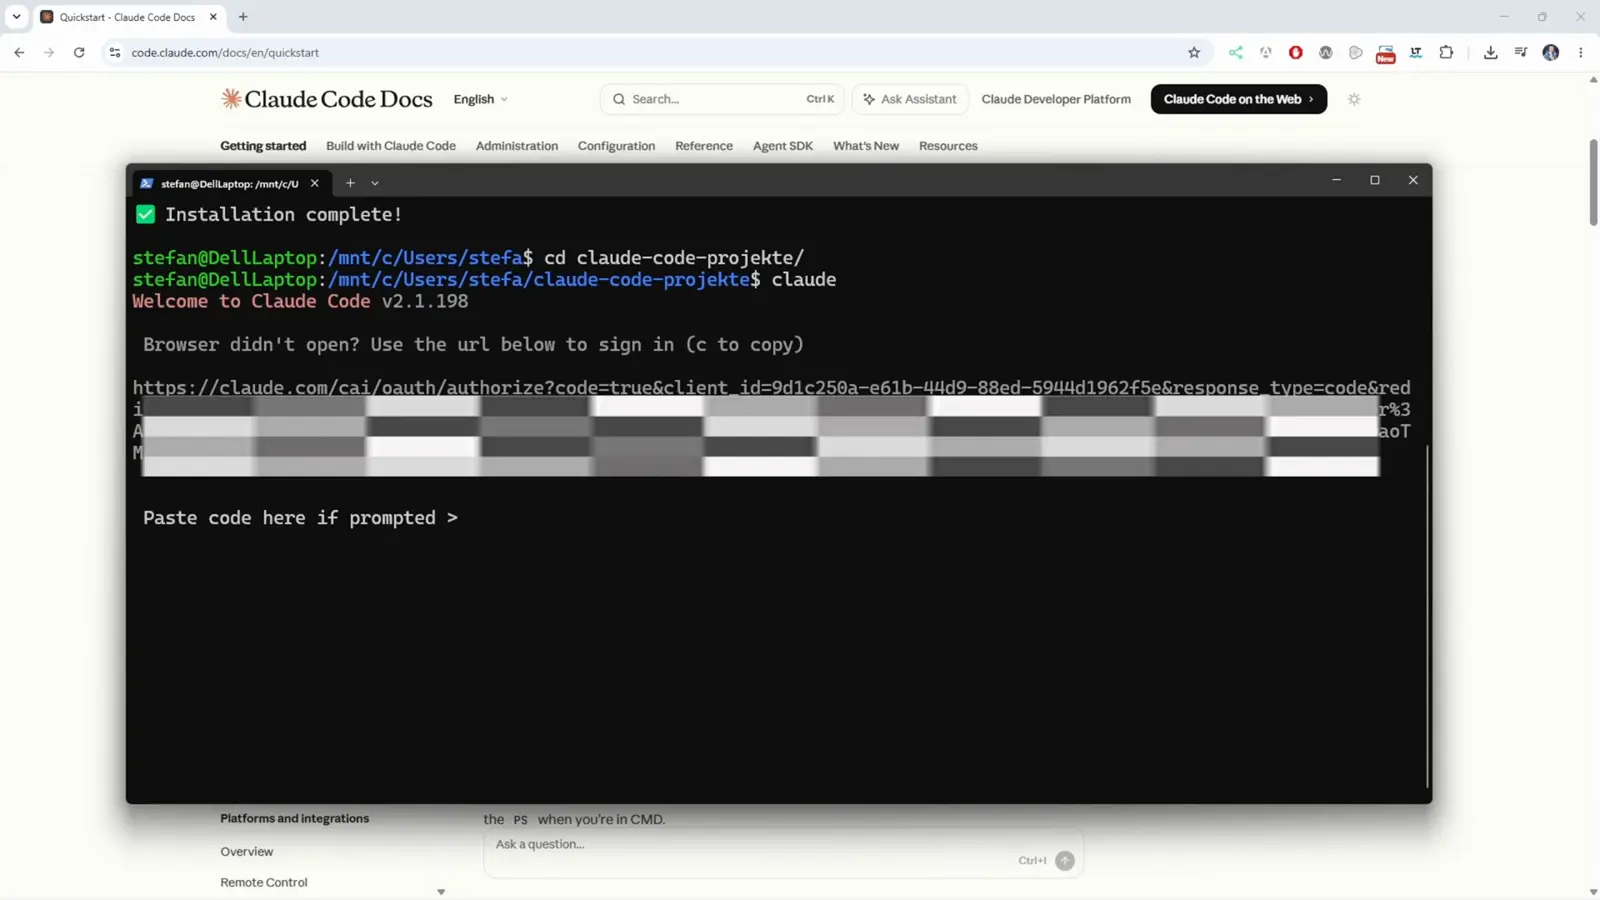Open the Chrome profile avatar

[1551, 52]
